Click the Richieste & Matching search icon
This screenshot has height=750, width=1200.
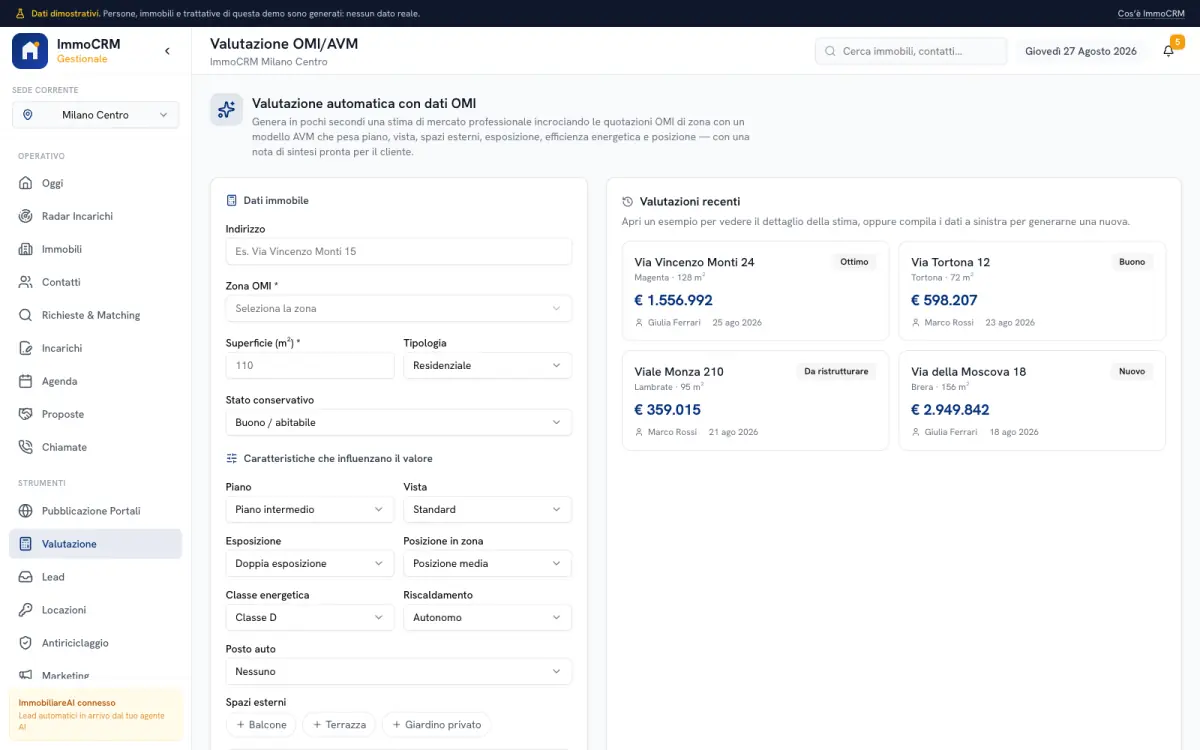click(x=26, y=315)
